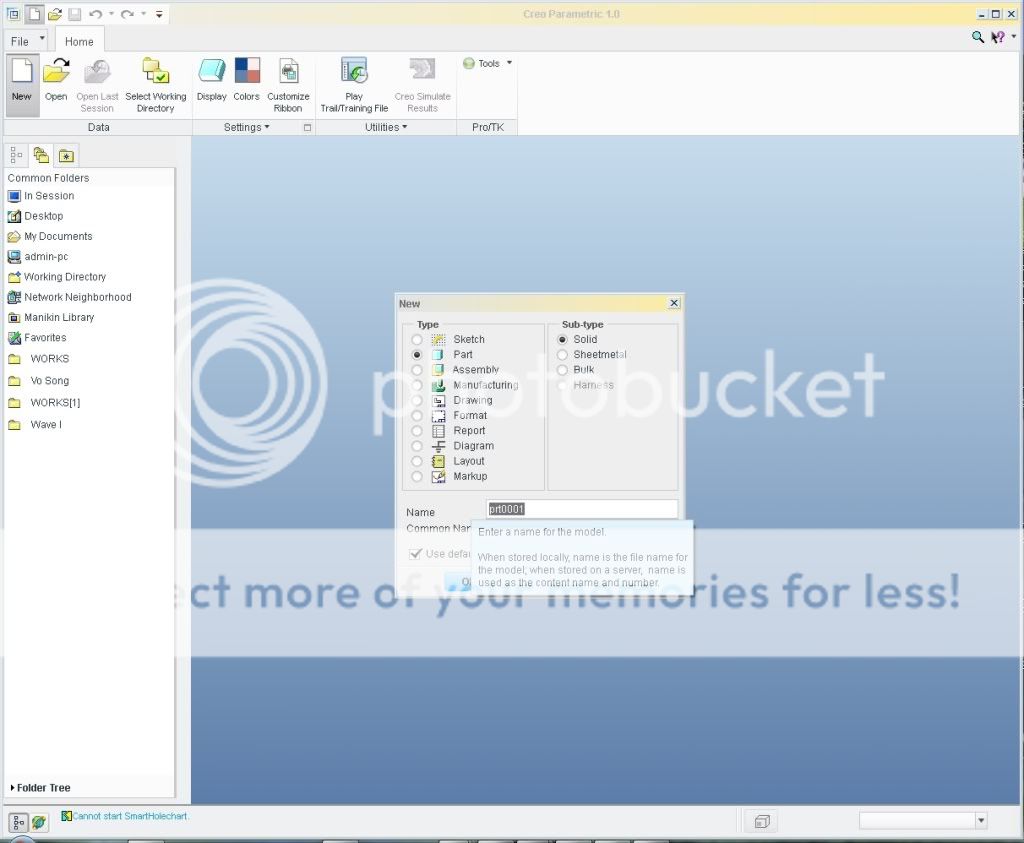Click the help question-mark cursor icon
1024x843 pixels.
tap(998, 37)
